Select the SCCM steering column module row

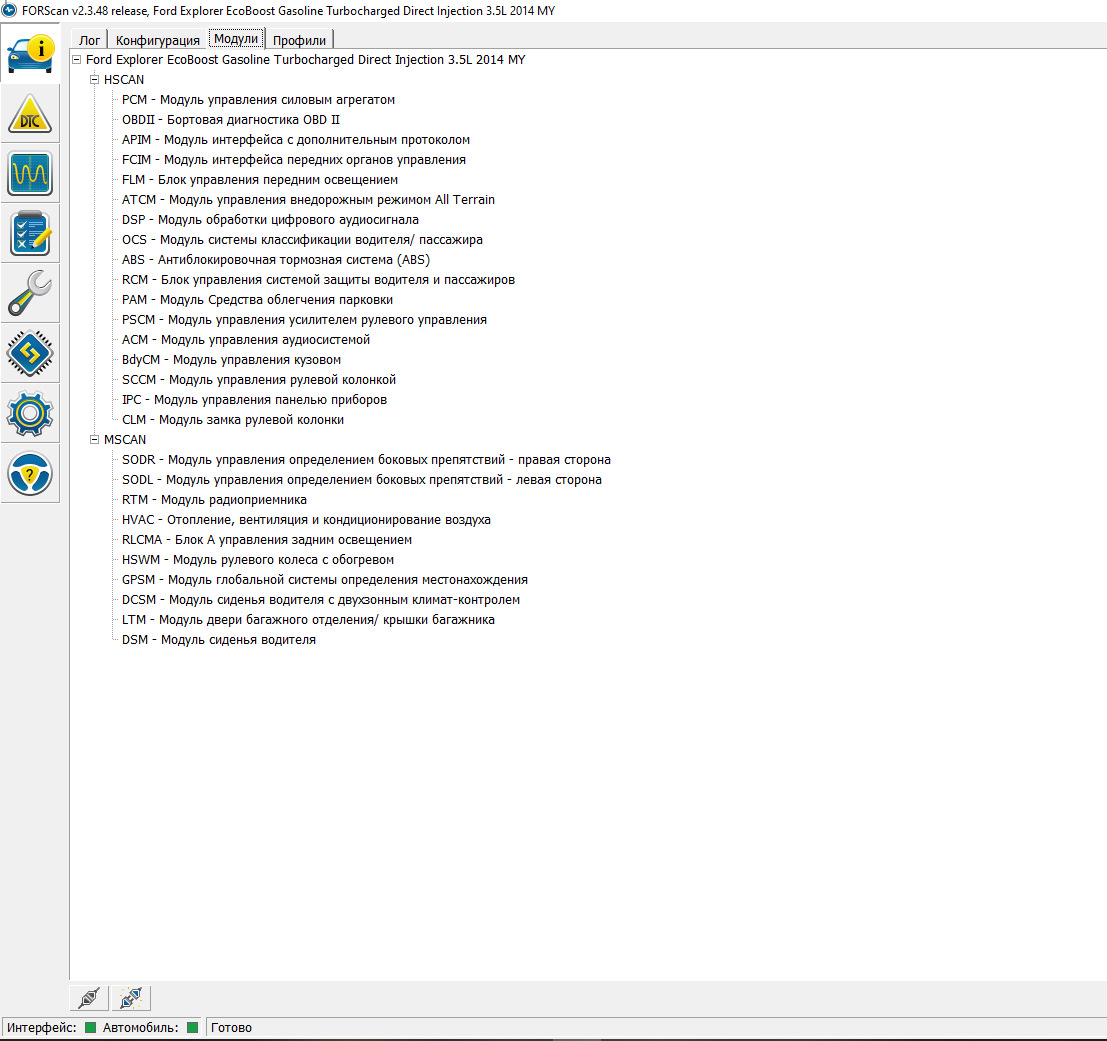point(259,380)
